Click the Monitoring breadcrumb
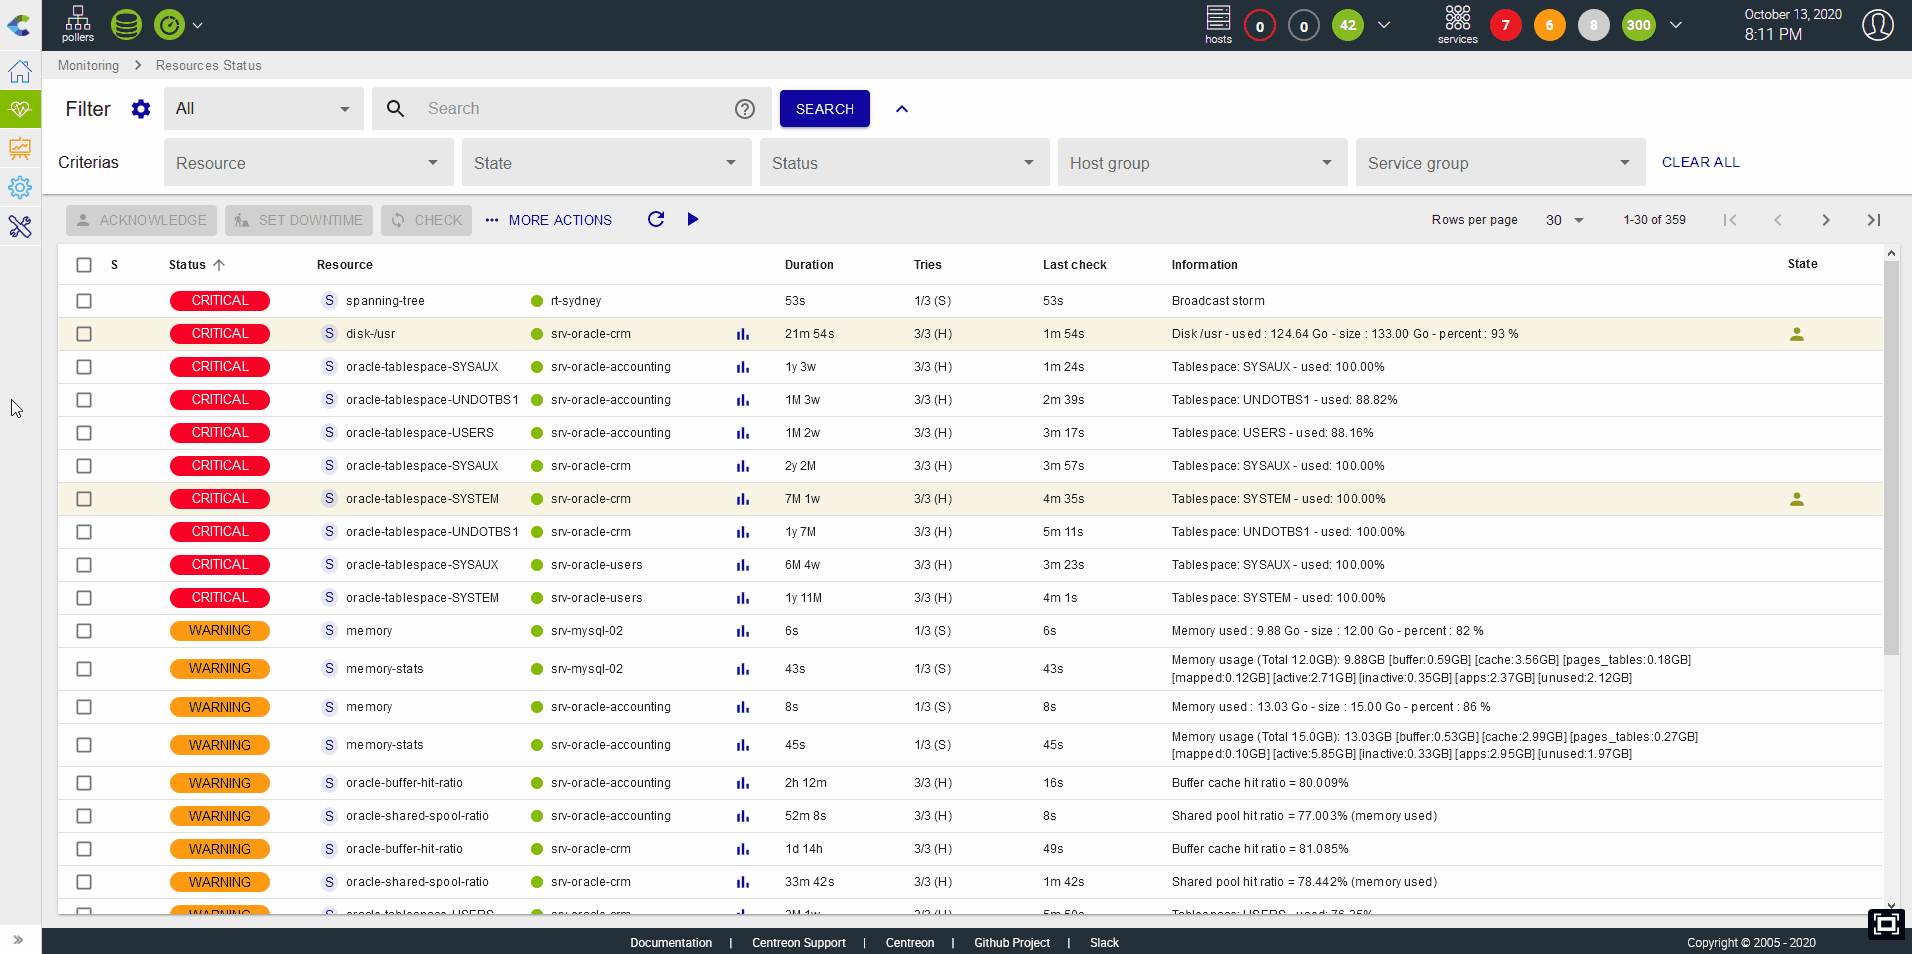Viewport: 1912px width, 954px height. [x=88, y=65]
